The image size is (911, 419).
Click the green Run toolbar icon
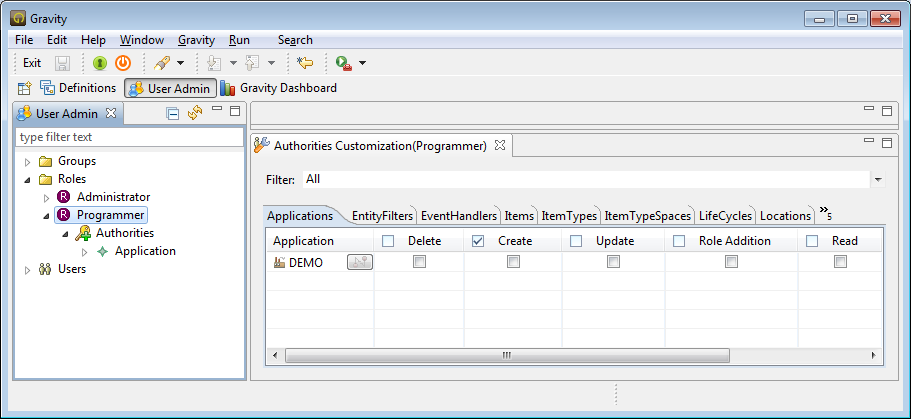pyautogui.click(x=343, y=63)
